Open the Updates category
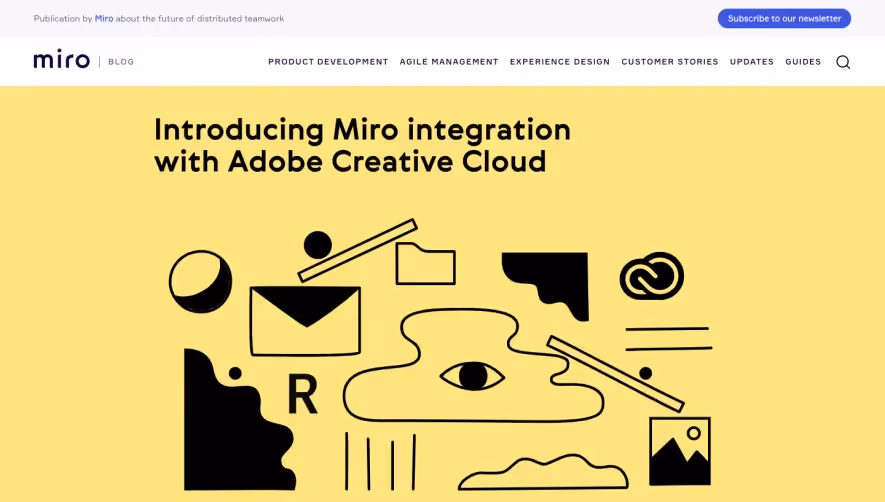Screen dimensions: 885x502 (751, 62)
